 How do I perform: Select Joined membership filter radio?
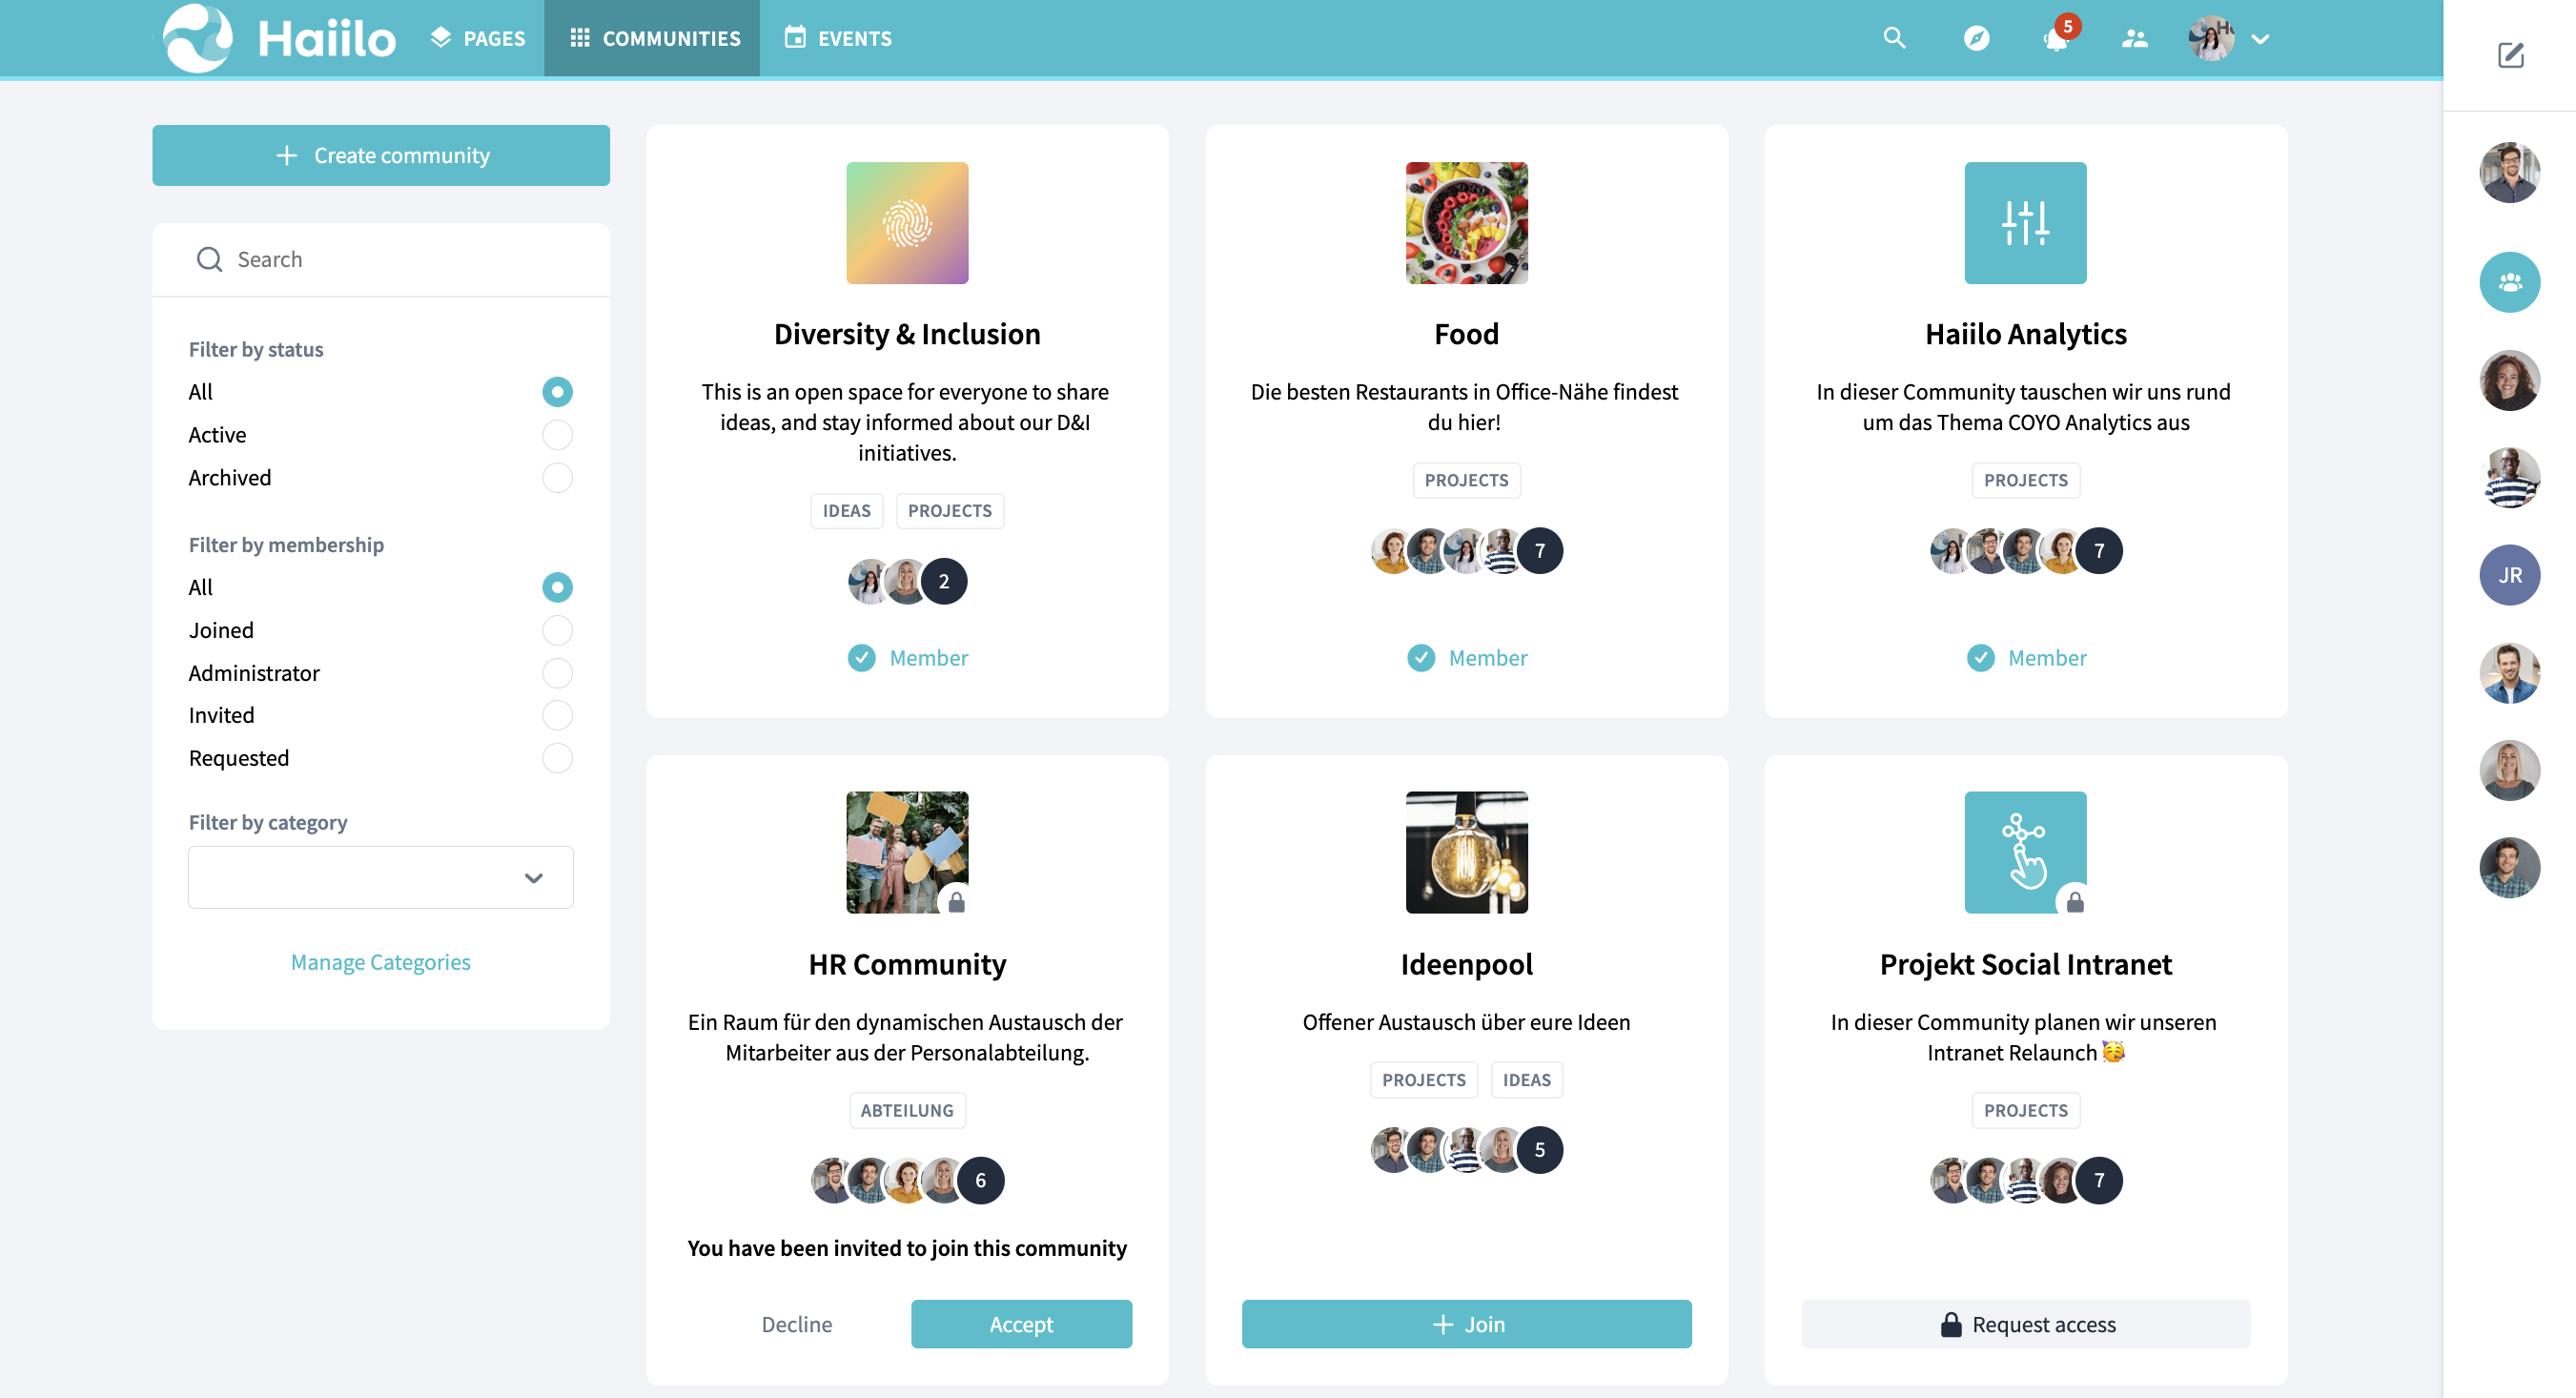click(x=557, y=630)
